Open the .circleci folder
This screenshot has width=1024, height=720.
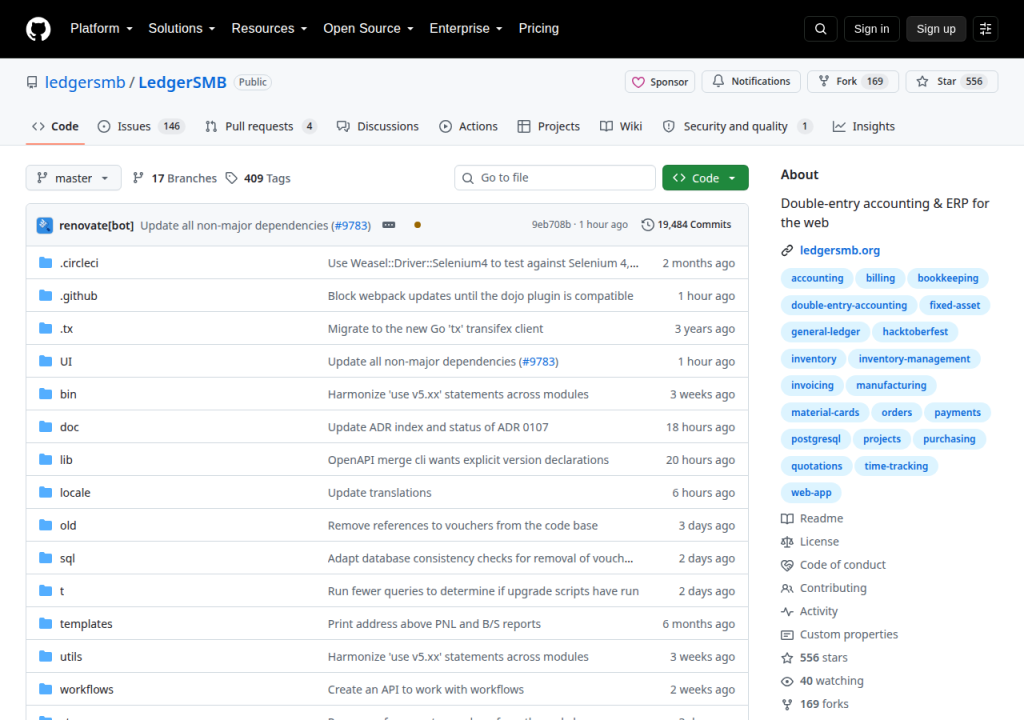(x=79, y=263)
